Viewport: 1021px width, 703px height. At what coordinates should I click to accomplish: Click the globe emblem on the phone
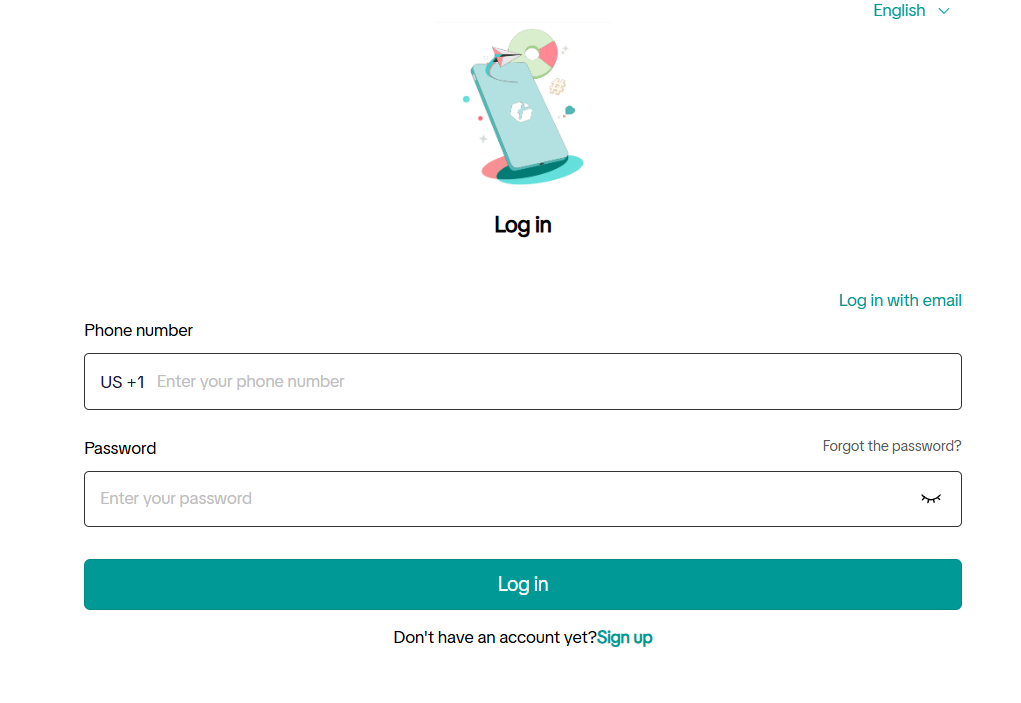521,112
